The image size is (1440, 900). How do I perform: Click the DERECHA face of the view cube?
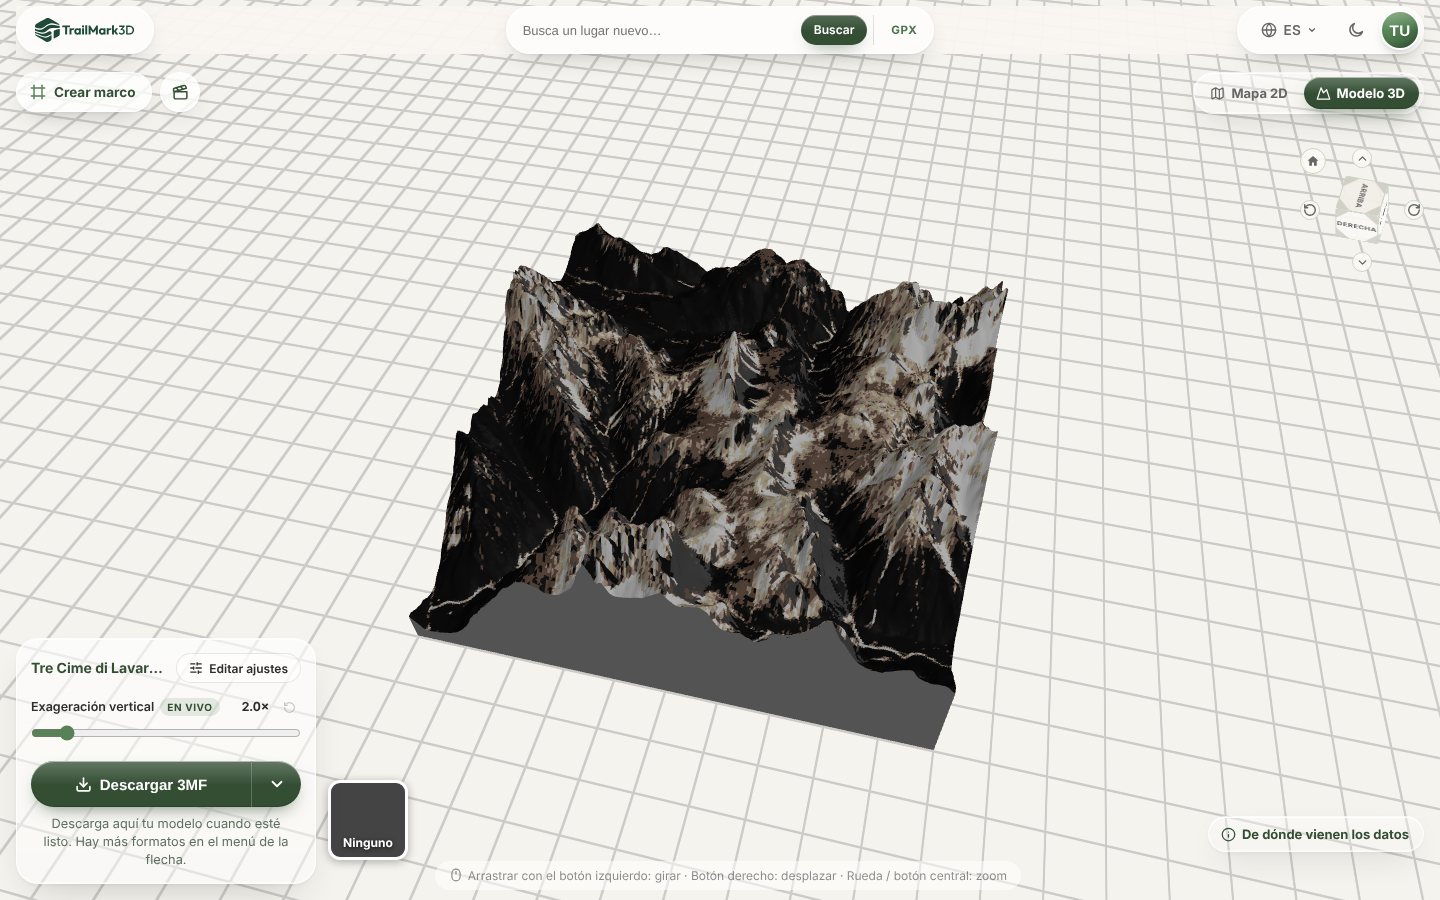tap(1356, 226)
